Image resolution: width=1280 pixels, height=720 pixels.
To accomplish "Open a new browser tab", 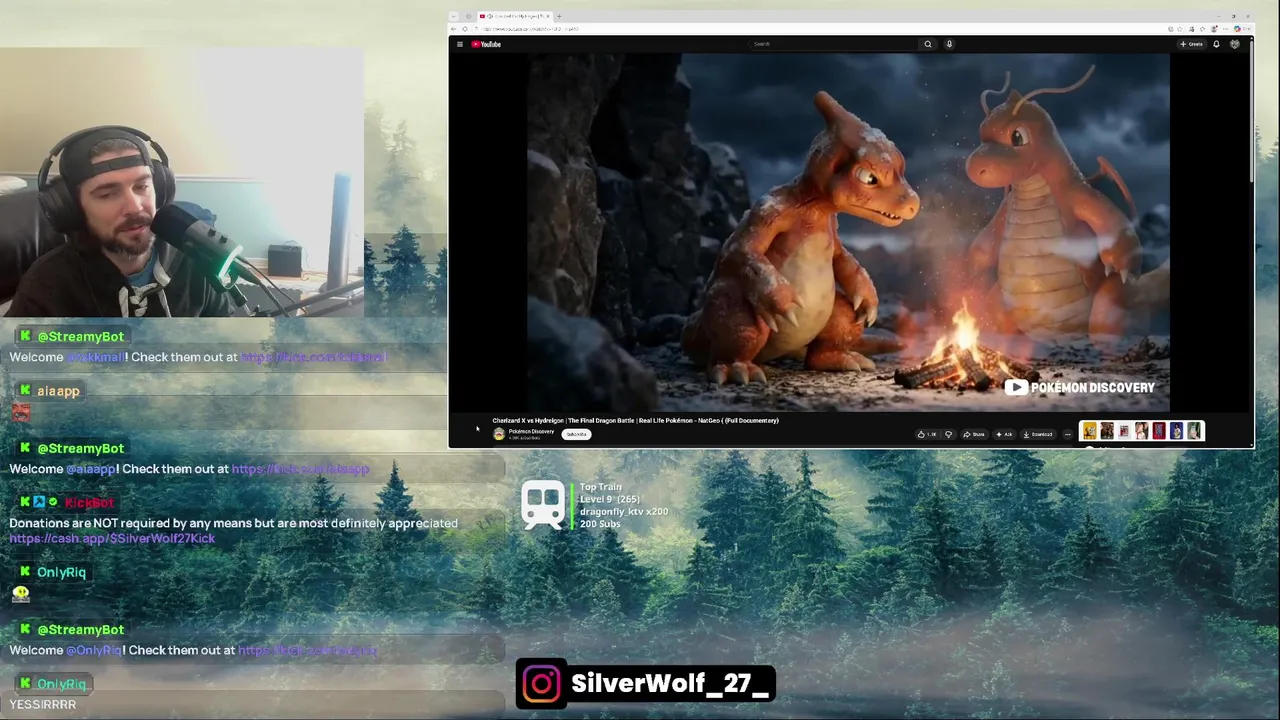I will coord(559,16).
